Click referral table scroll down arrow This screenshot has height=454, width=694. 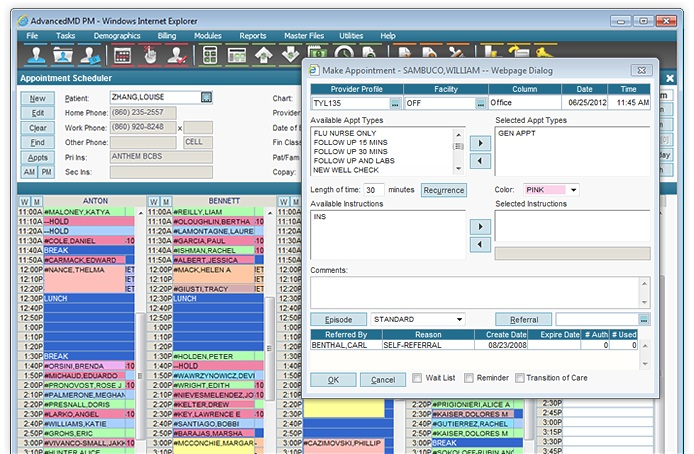pyautogui.click(x=645, y=364)
